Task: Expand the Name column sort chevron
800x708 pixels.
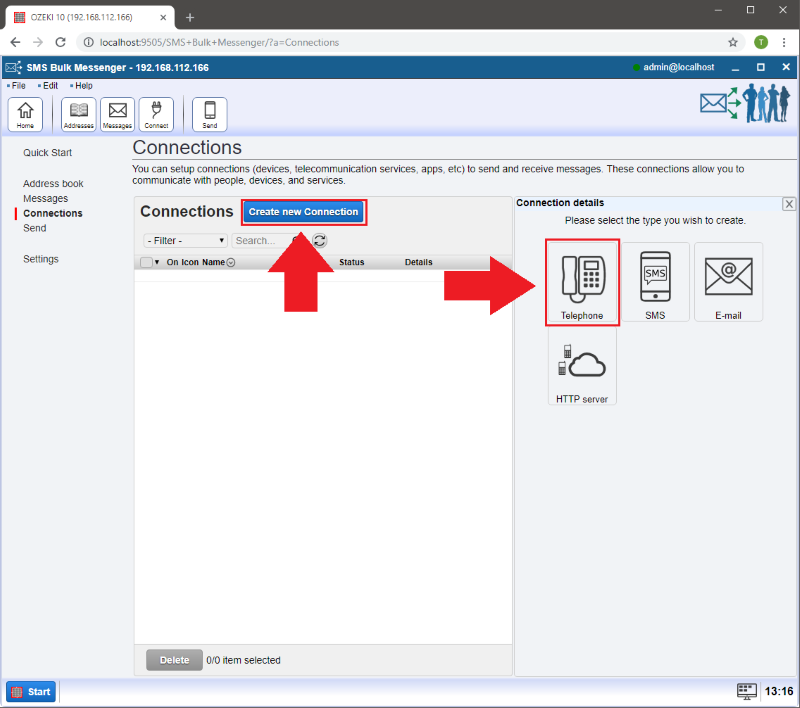Action: (x=231, y=263)
